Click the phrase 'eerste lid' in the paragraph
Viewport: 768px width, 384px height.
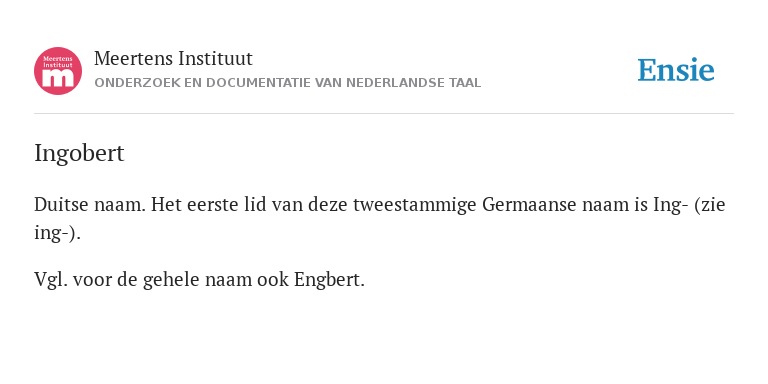226,205
